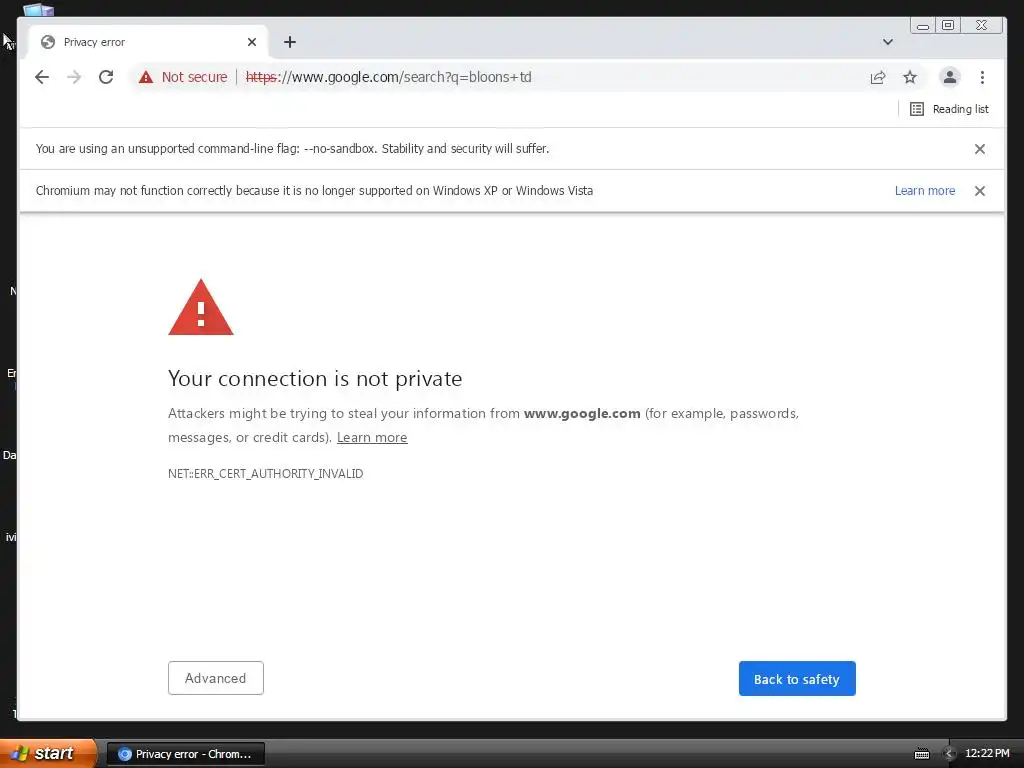Click the 12:22 PM taskbar clock
The image size is (1024, 768).
click(987, 754)
